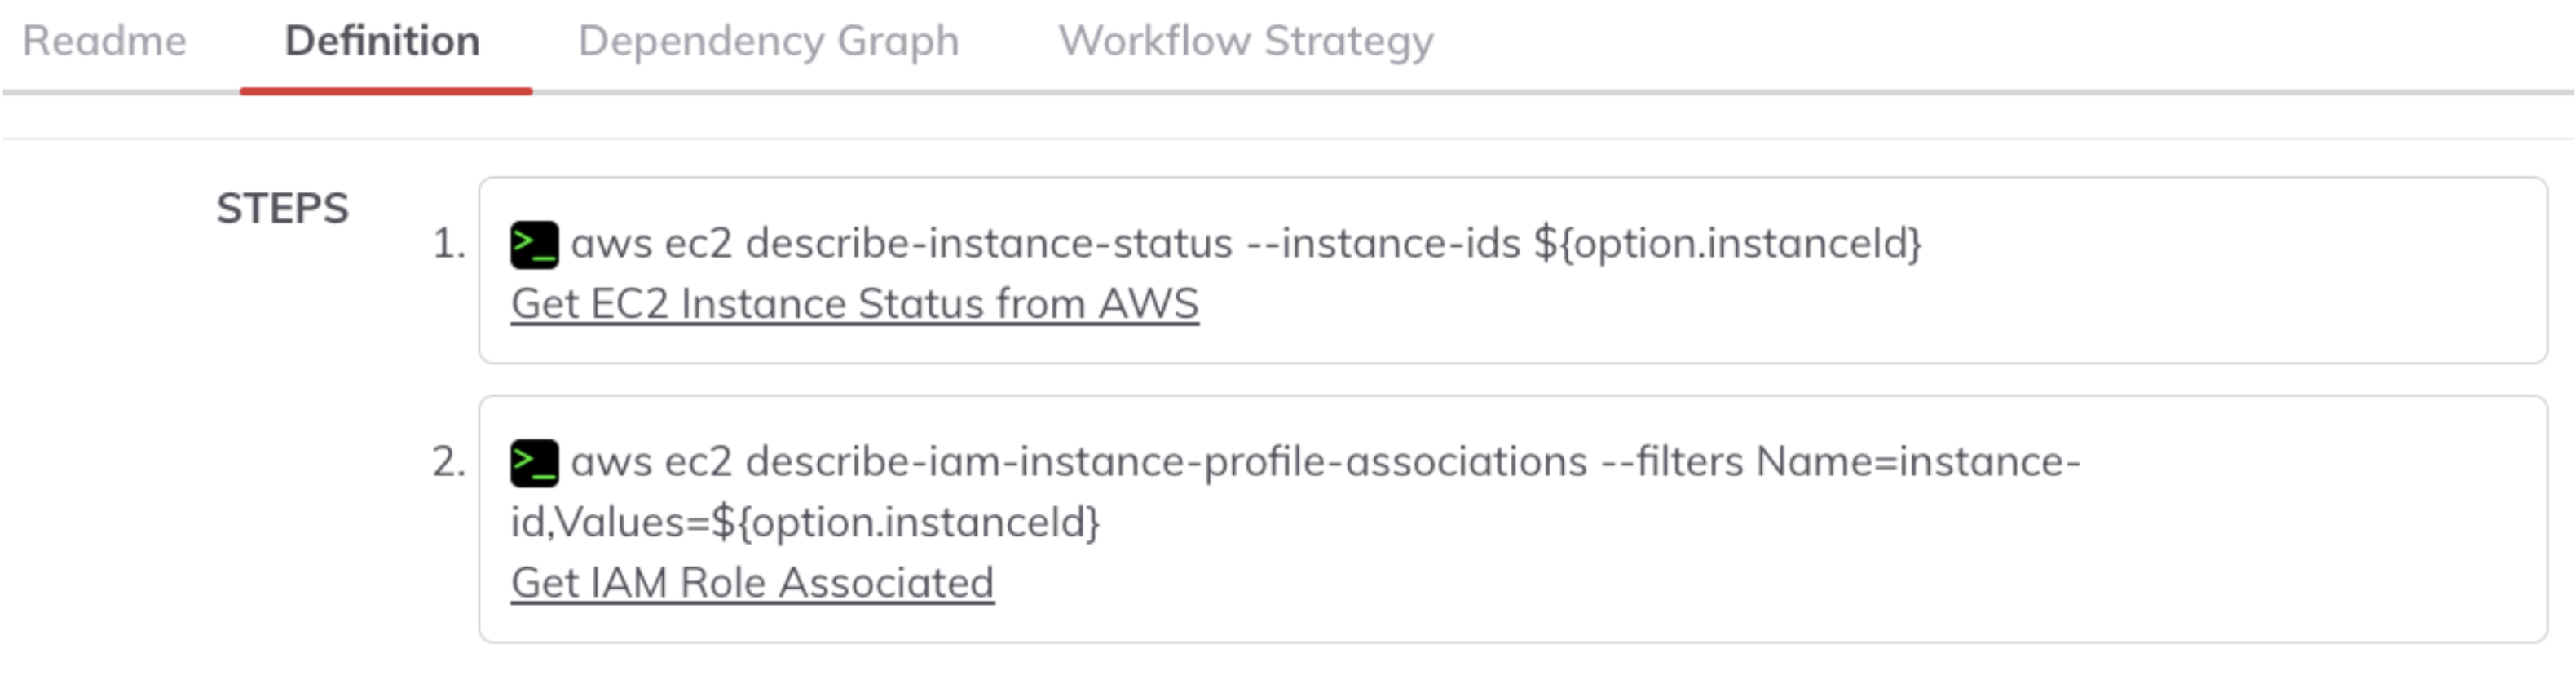This screenshot has width=2576, height=688.
Task: Click the step 2 command terminal icon
Action: point(534,463)
